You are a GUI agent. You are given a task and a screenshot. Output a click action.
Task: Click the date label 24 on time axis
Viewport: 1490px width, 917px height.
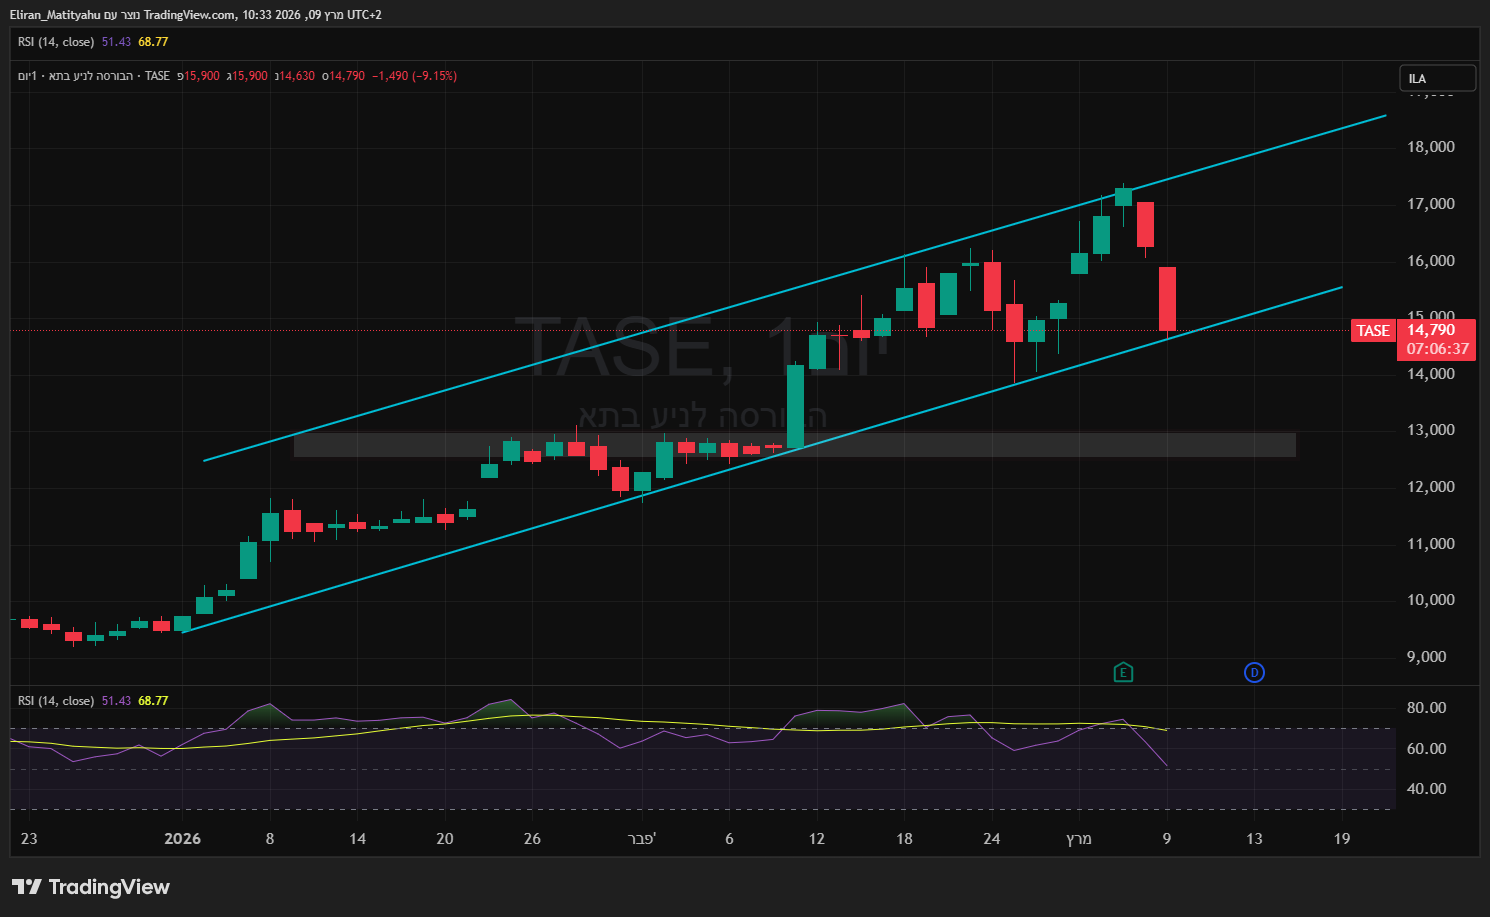coord(992,839)
